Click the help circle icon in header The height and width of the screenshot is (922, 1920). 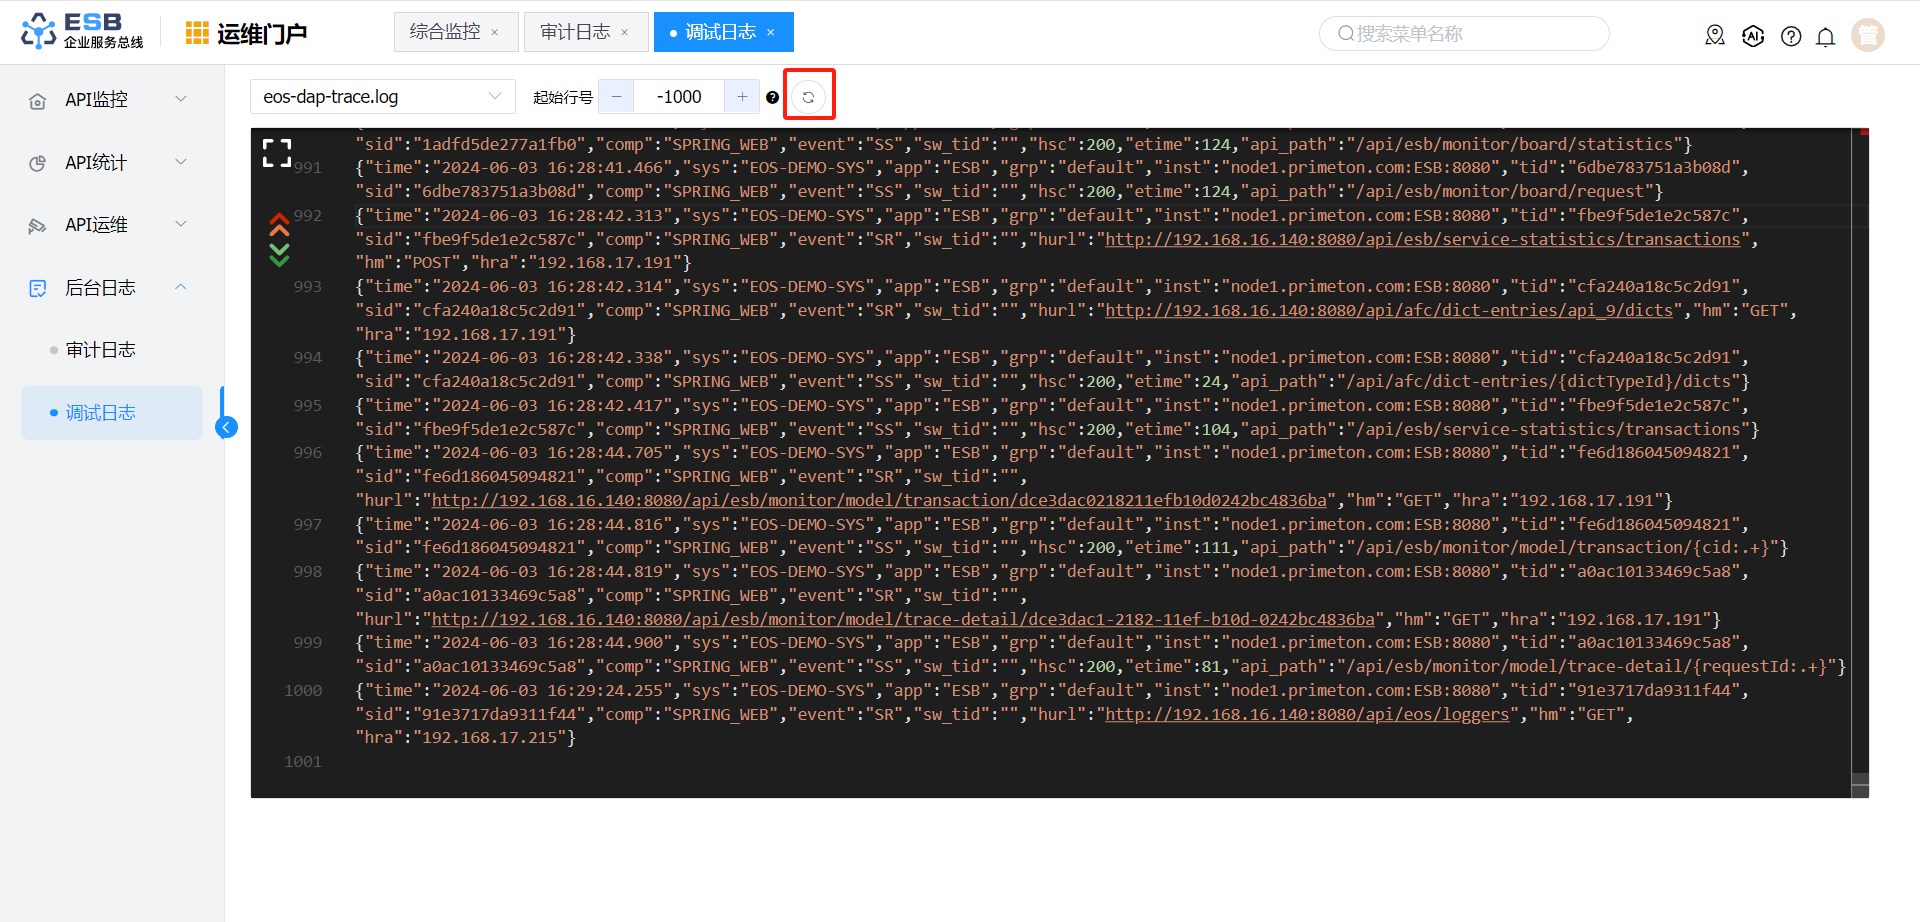pyautogui.click(x=1791, y=37)
